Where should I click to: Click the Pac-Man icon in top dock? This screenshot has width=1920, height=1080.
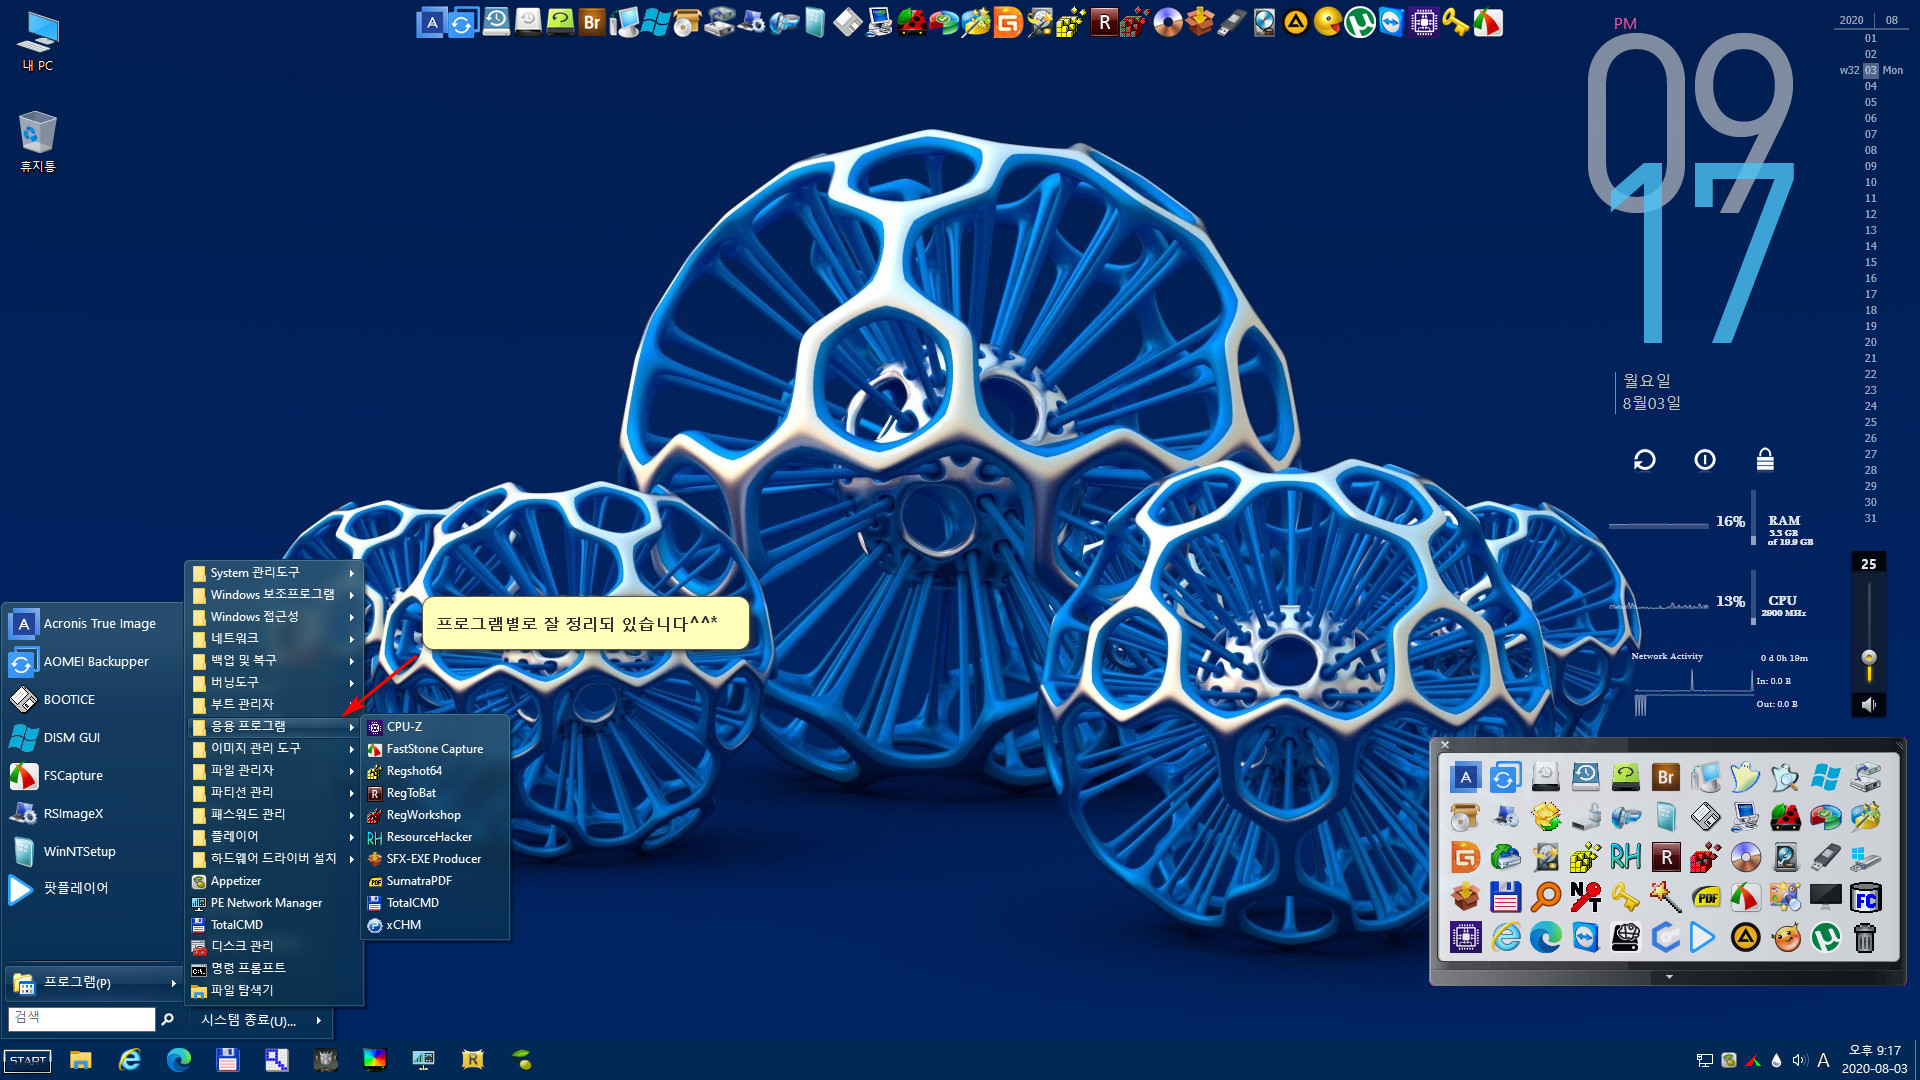click(x=1328, y=22)
